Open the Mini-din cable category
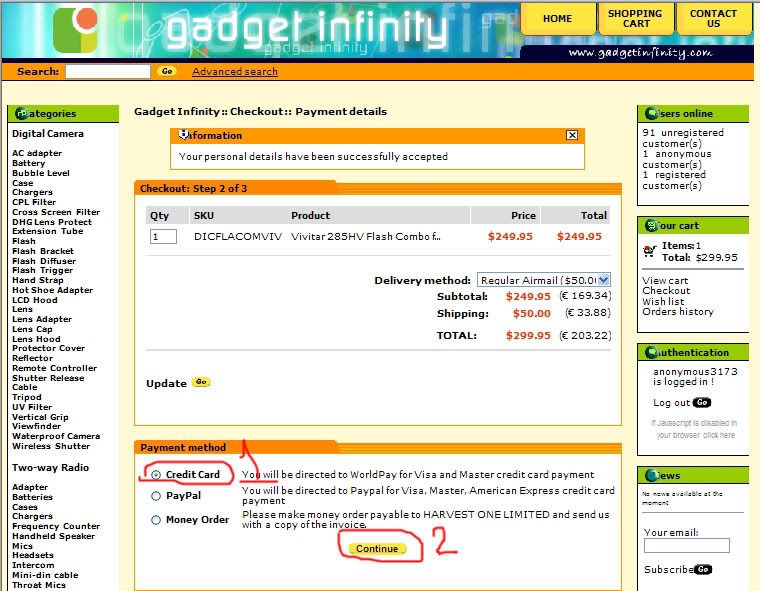The height and width of the screenshot is (591, 760). [x=45, y=575]
